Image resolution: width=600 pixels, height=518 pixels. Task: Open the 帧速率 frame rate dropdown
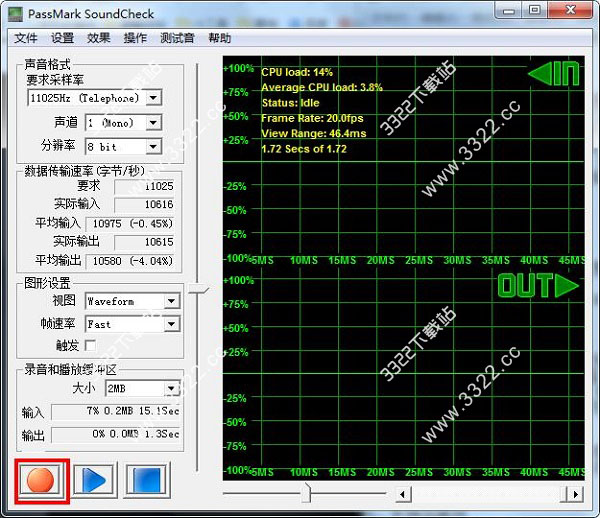pyautogui.click(x=171, y=324)
